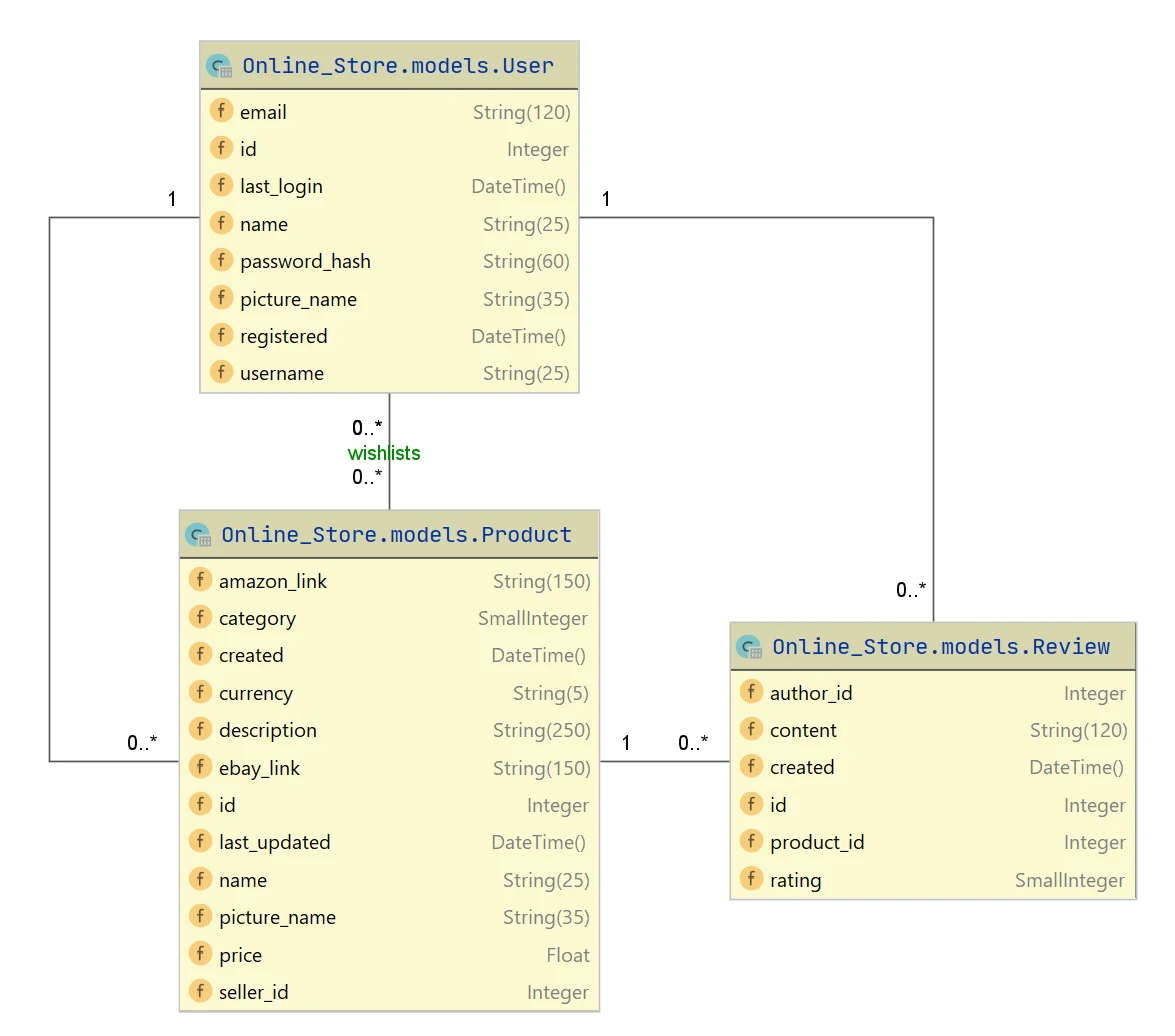Select the description field in Product
Image resolution: width=1175 pixels, height=1036 pixels.
point(267,730)
